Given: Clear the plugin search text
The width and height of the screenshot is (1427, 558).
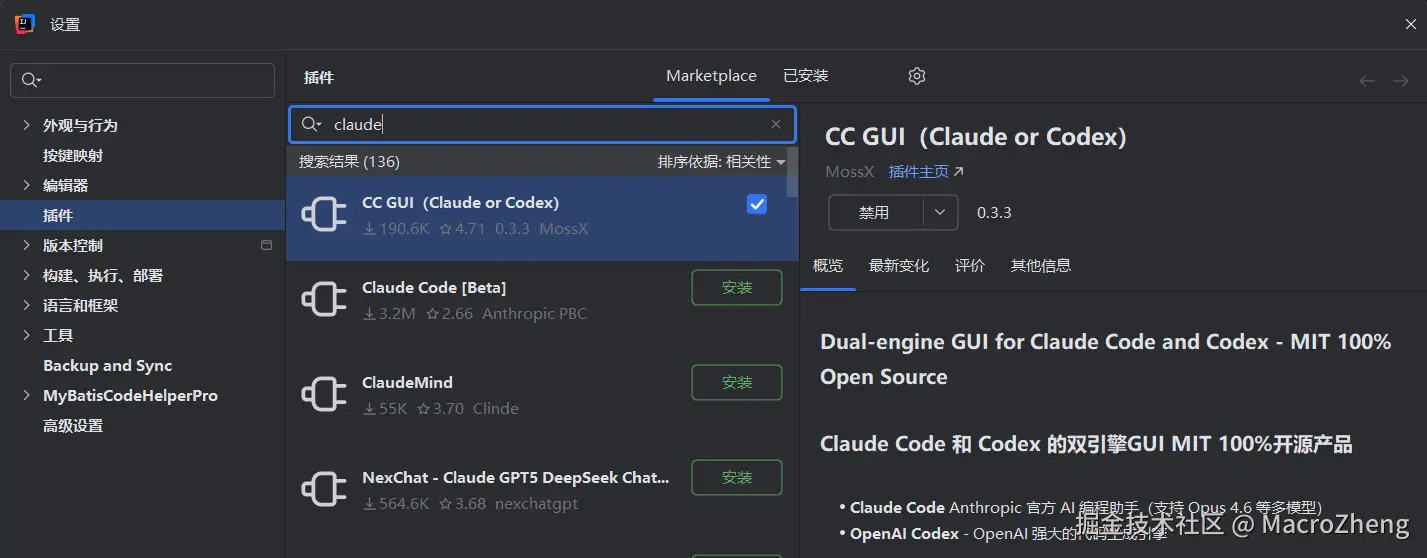Looking at the screenshot, I should pyautogui.click(x=776, y=124).
